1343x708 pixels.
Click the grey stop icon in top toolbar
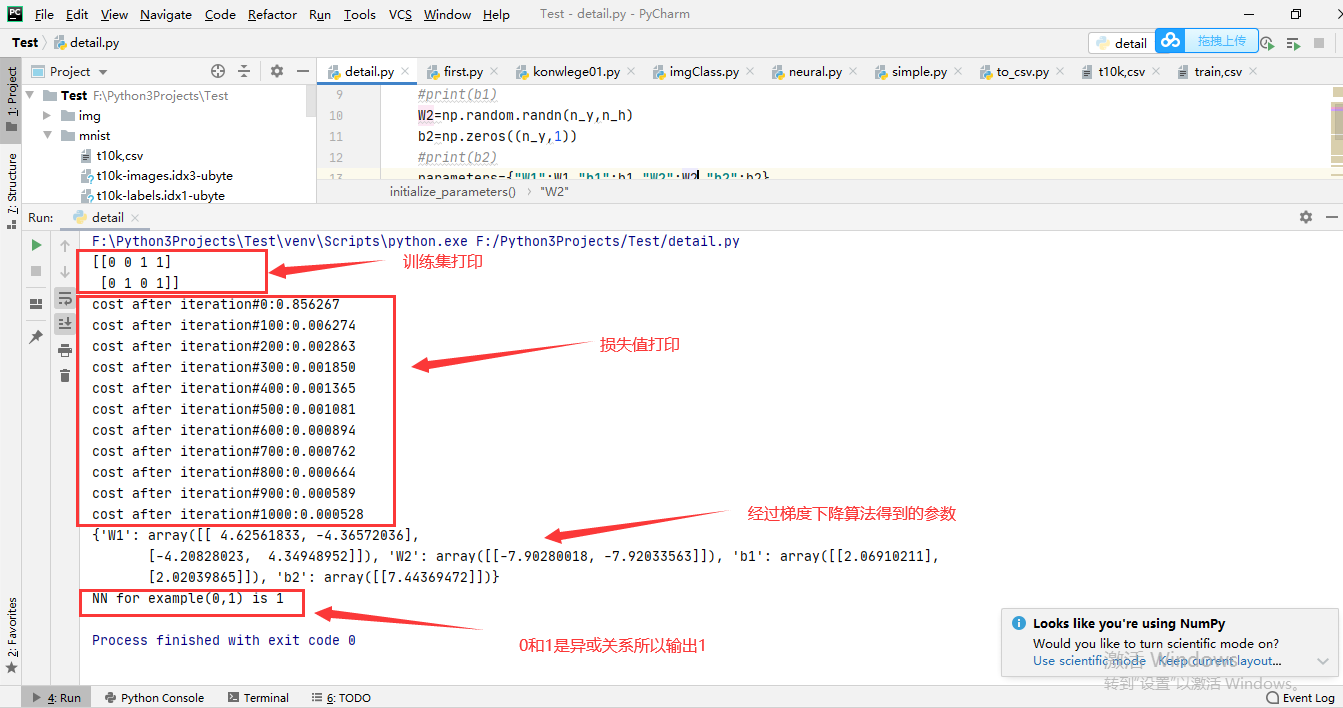[1319, 43]
